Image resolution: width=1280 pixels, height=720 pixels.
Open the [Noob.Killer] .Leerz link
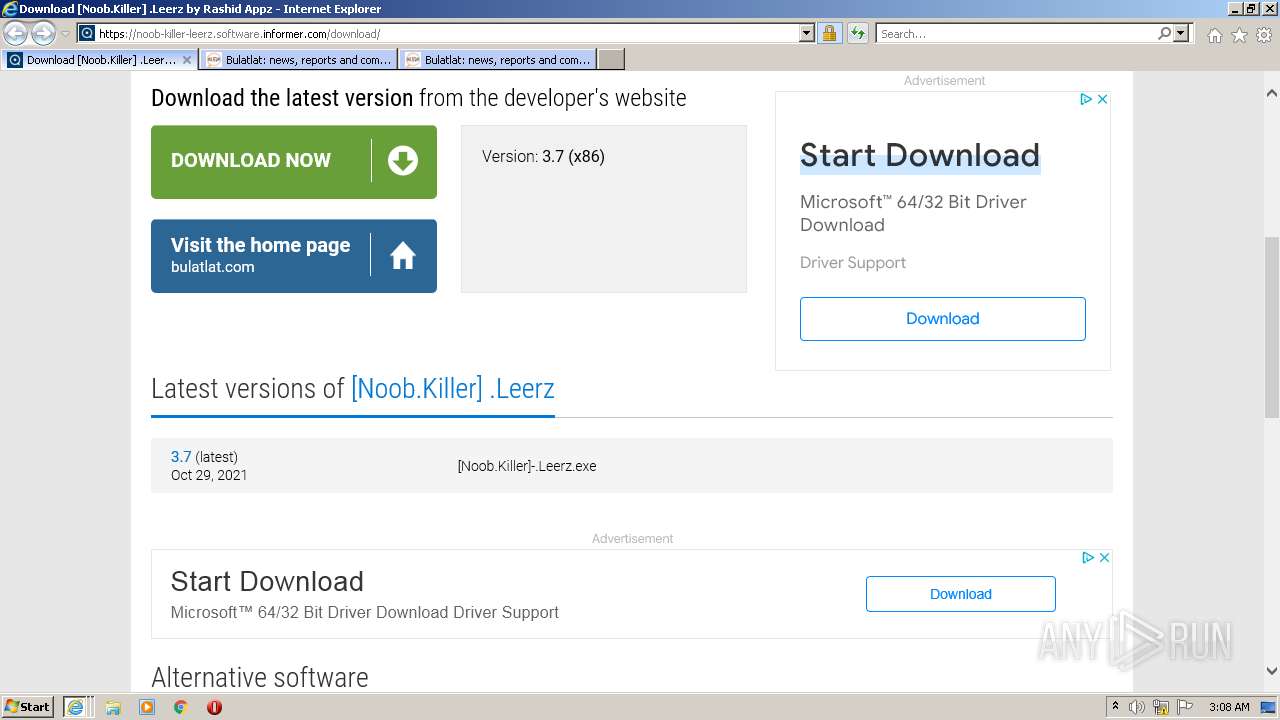coord(452,388)
